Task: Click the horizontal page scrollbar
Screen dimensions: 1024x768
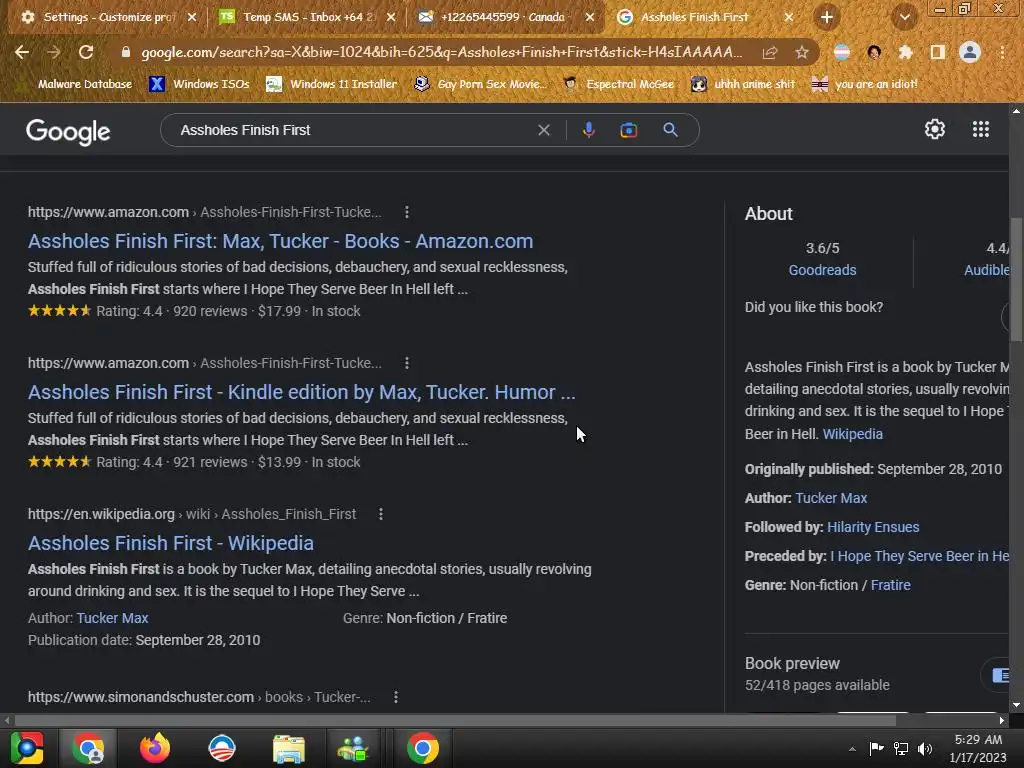Action: pyautogui.click(x=455, y=720)
